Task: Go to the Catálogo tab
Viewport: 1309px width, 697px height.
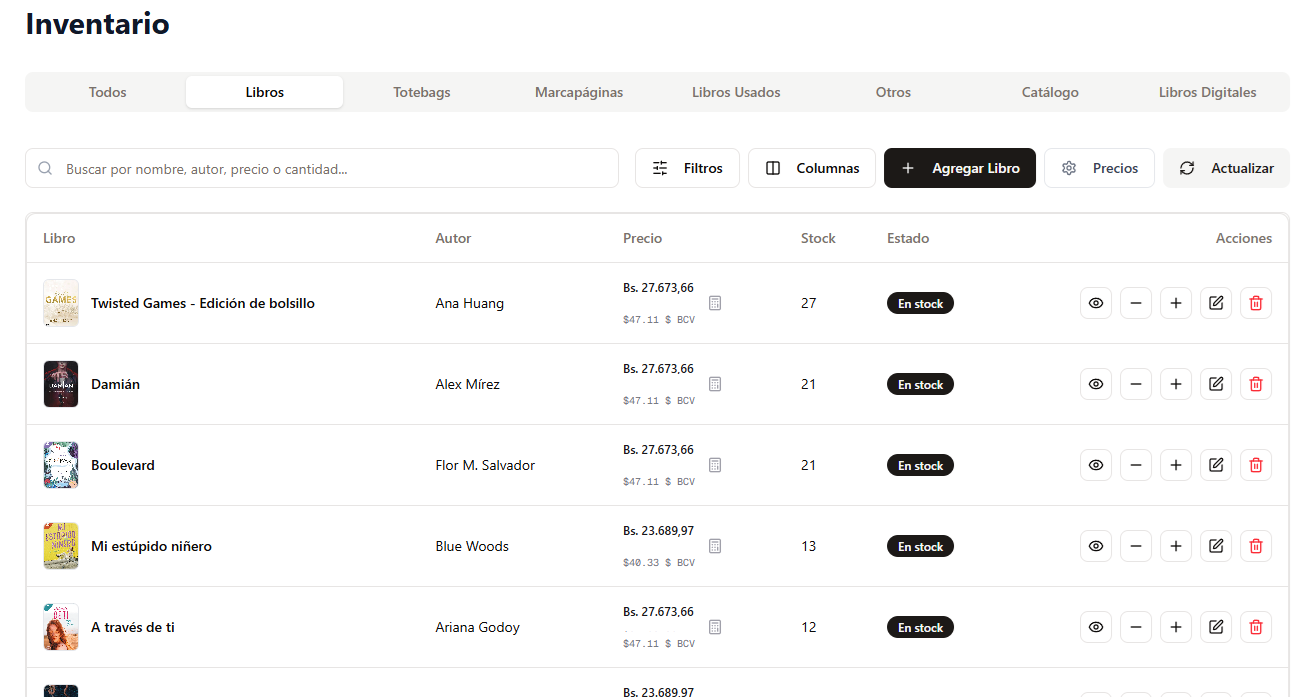Action: click(1050, 92)
